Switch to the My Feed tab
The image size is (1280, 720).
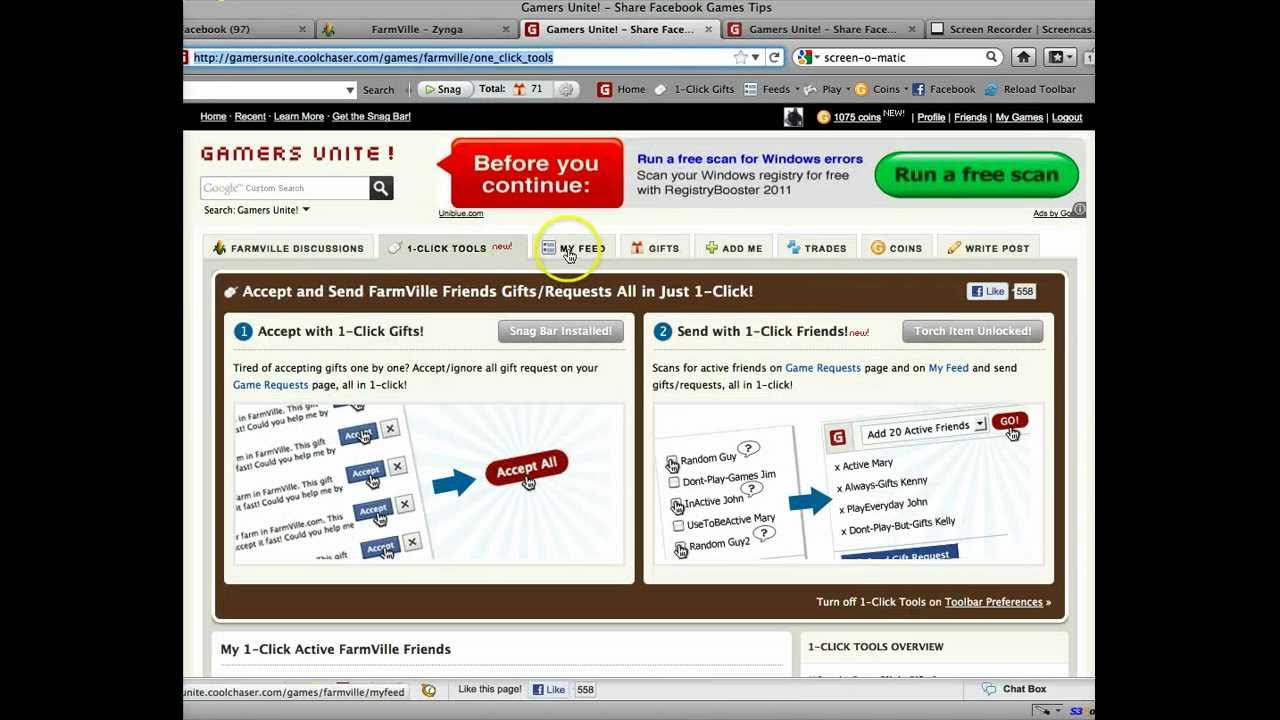coord(574,248)
